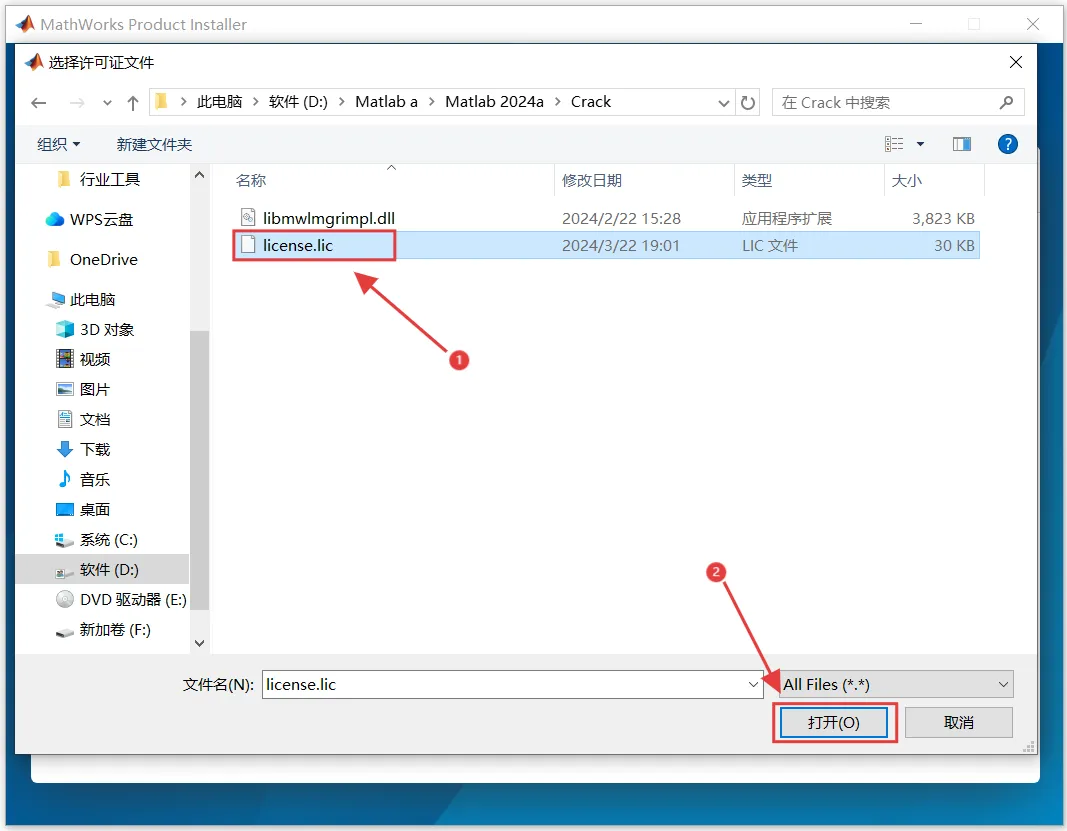Click the 3,823 KB size cell
Image resolution: width=1067 pixels, height=831 pixels.
point(943,218)
